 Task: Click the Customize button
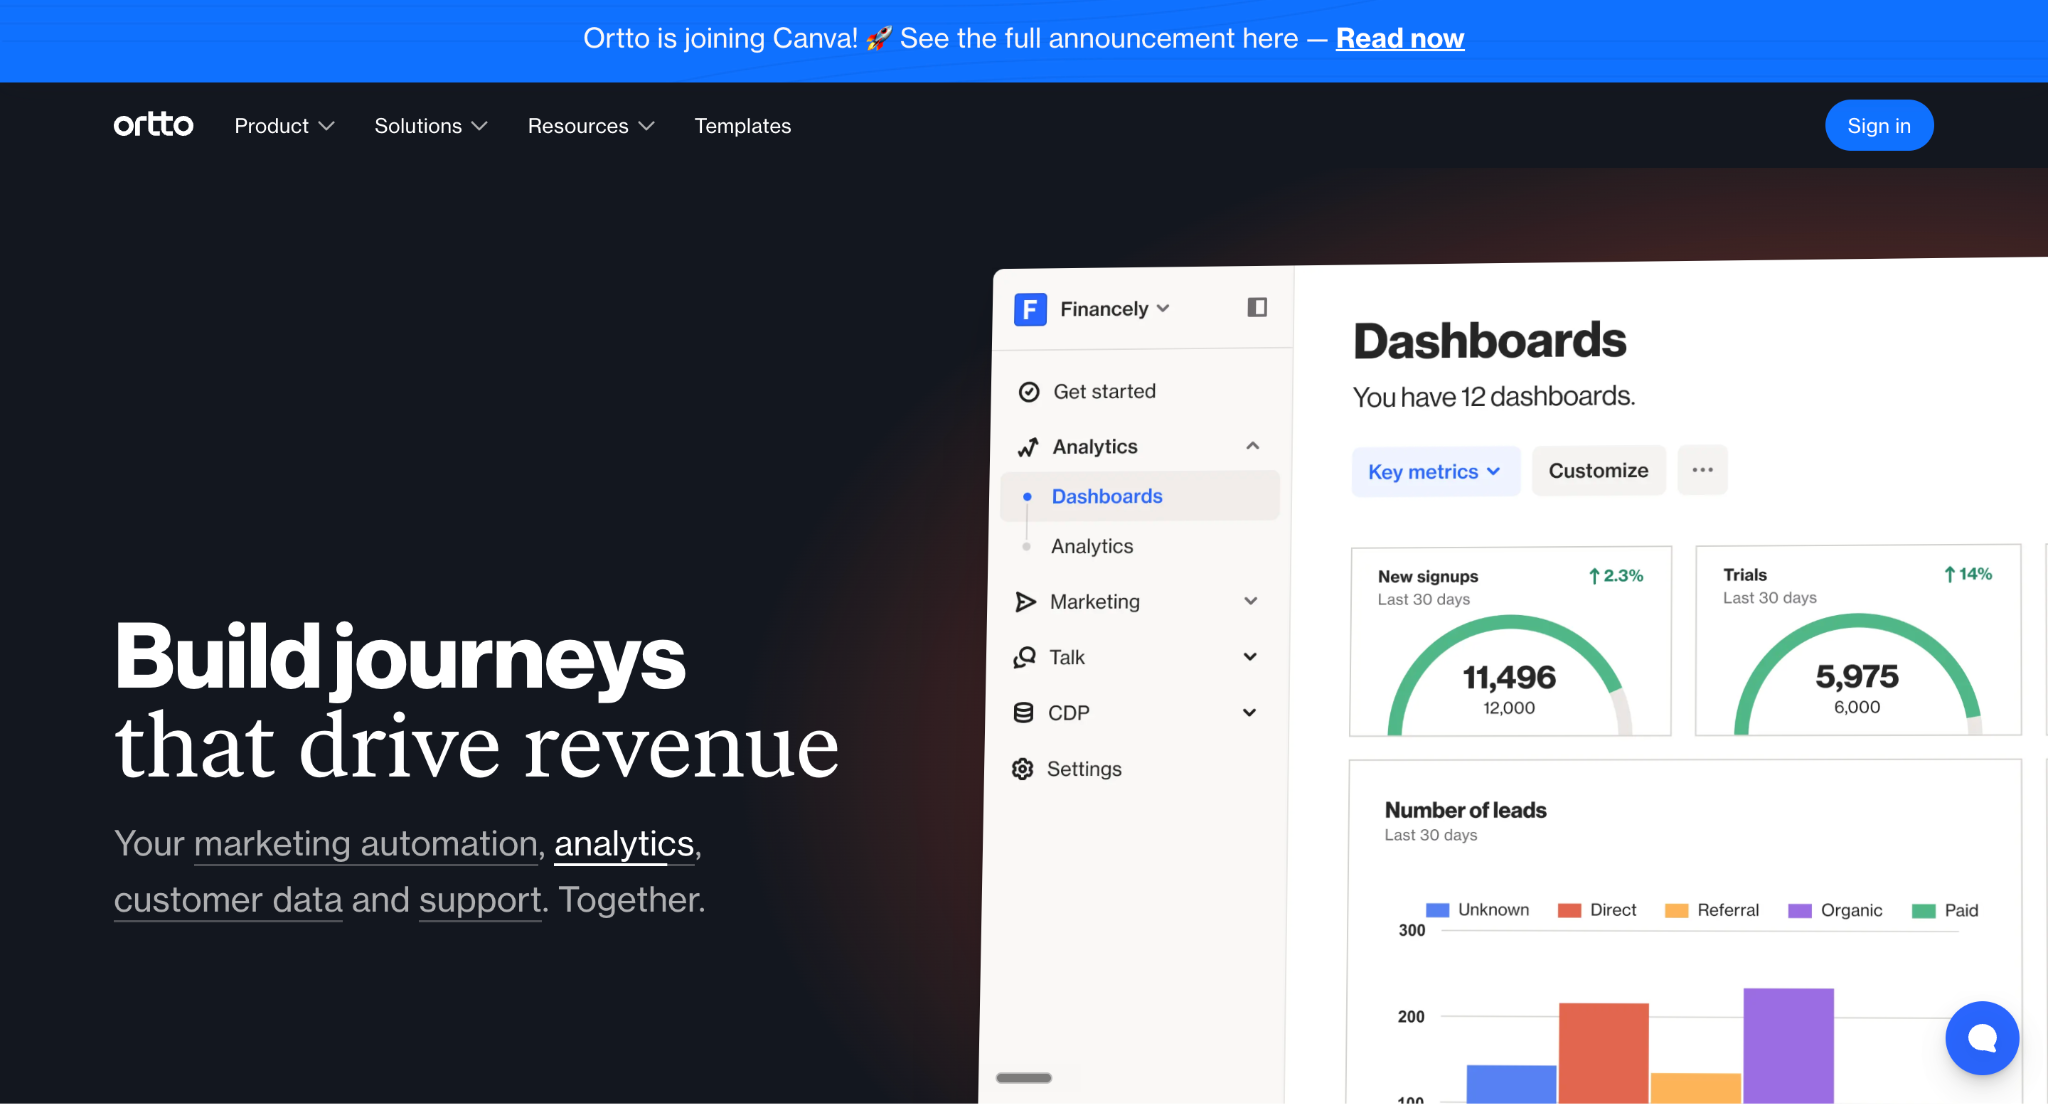pyautogui.click(x=1598, y=470)
